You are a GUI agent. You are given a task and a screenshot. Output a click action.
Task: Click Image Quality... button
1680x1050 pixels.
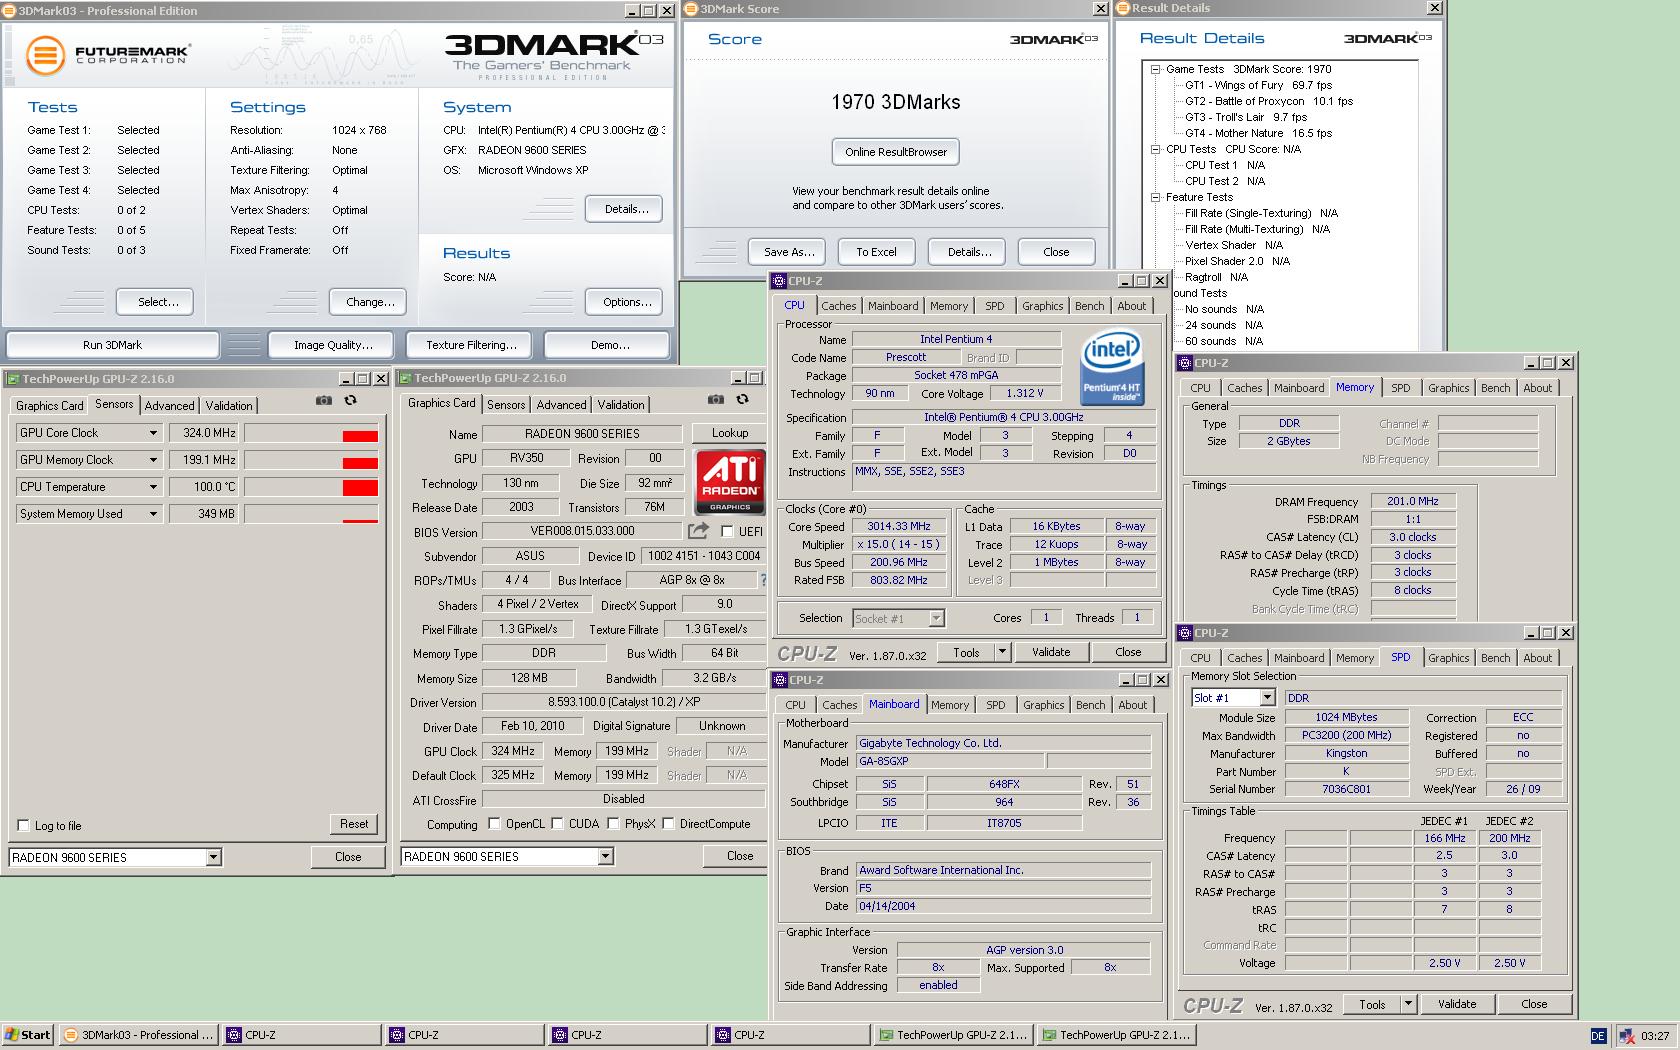[333, 345]
